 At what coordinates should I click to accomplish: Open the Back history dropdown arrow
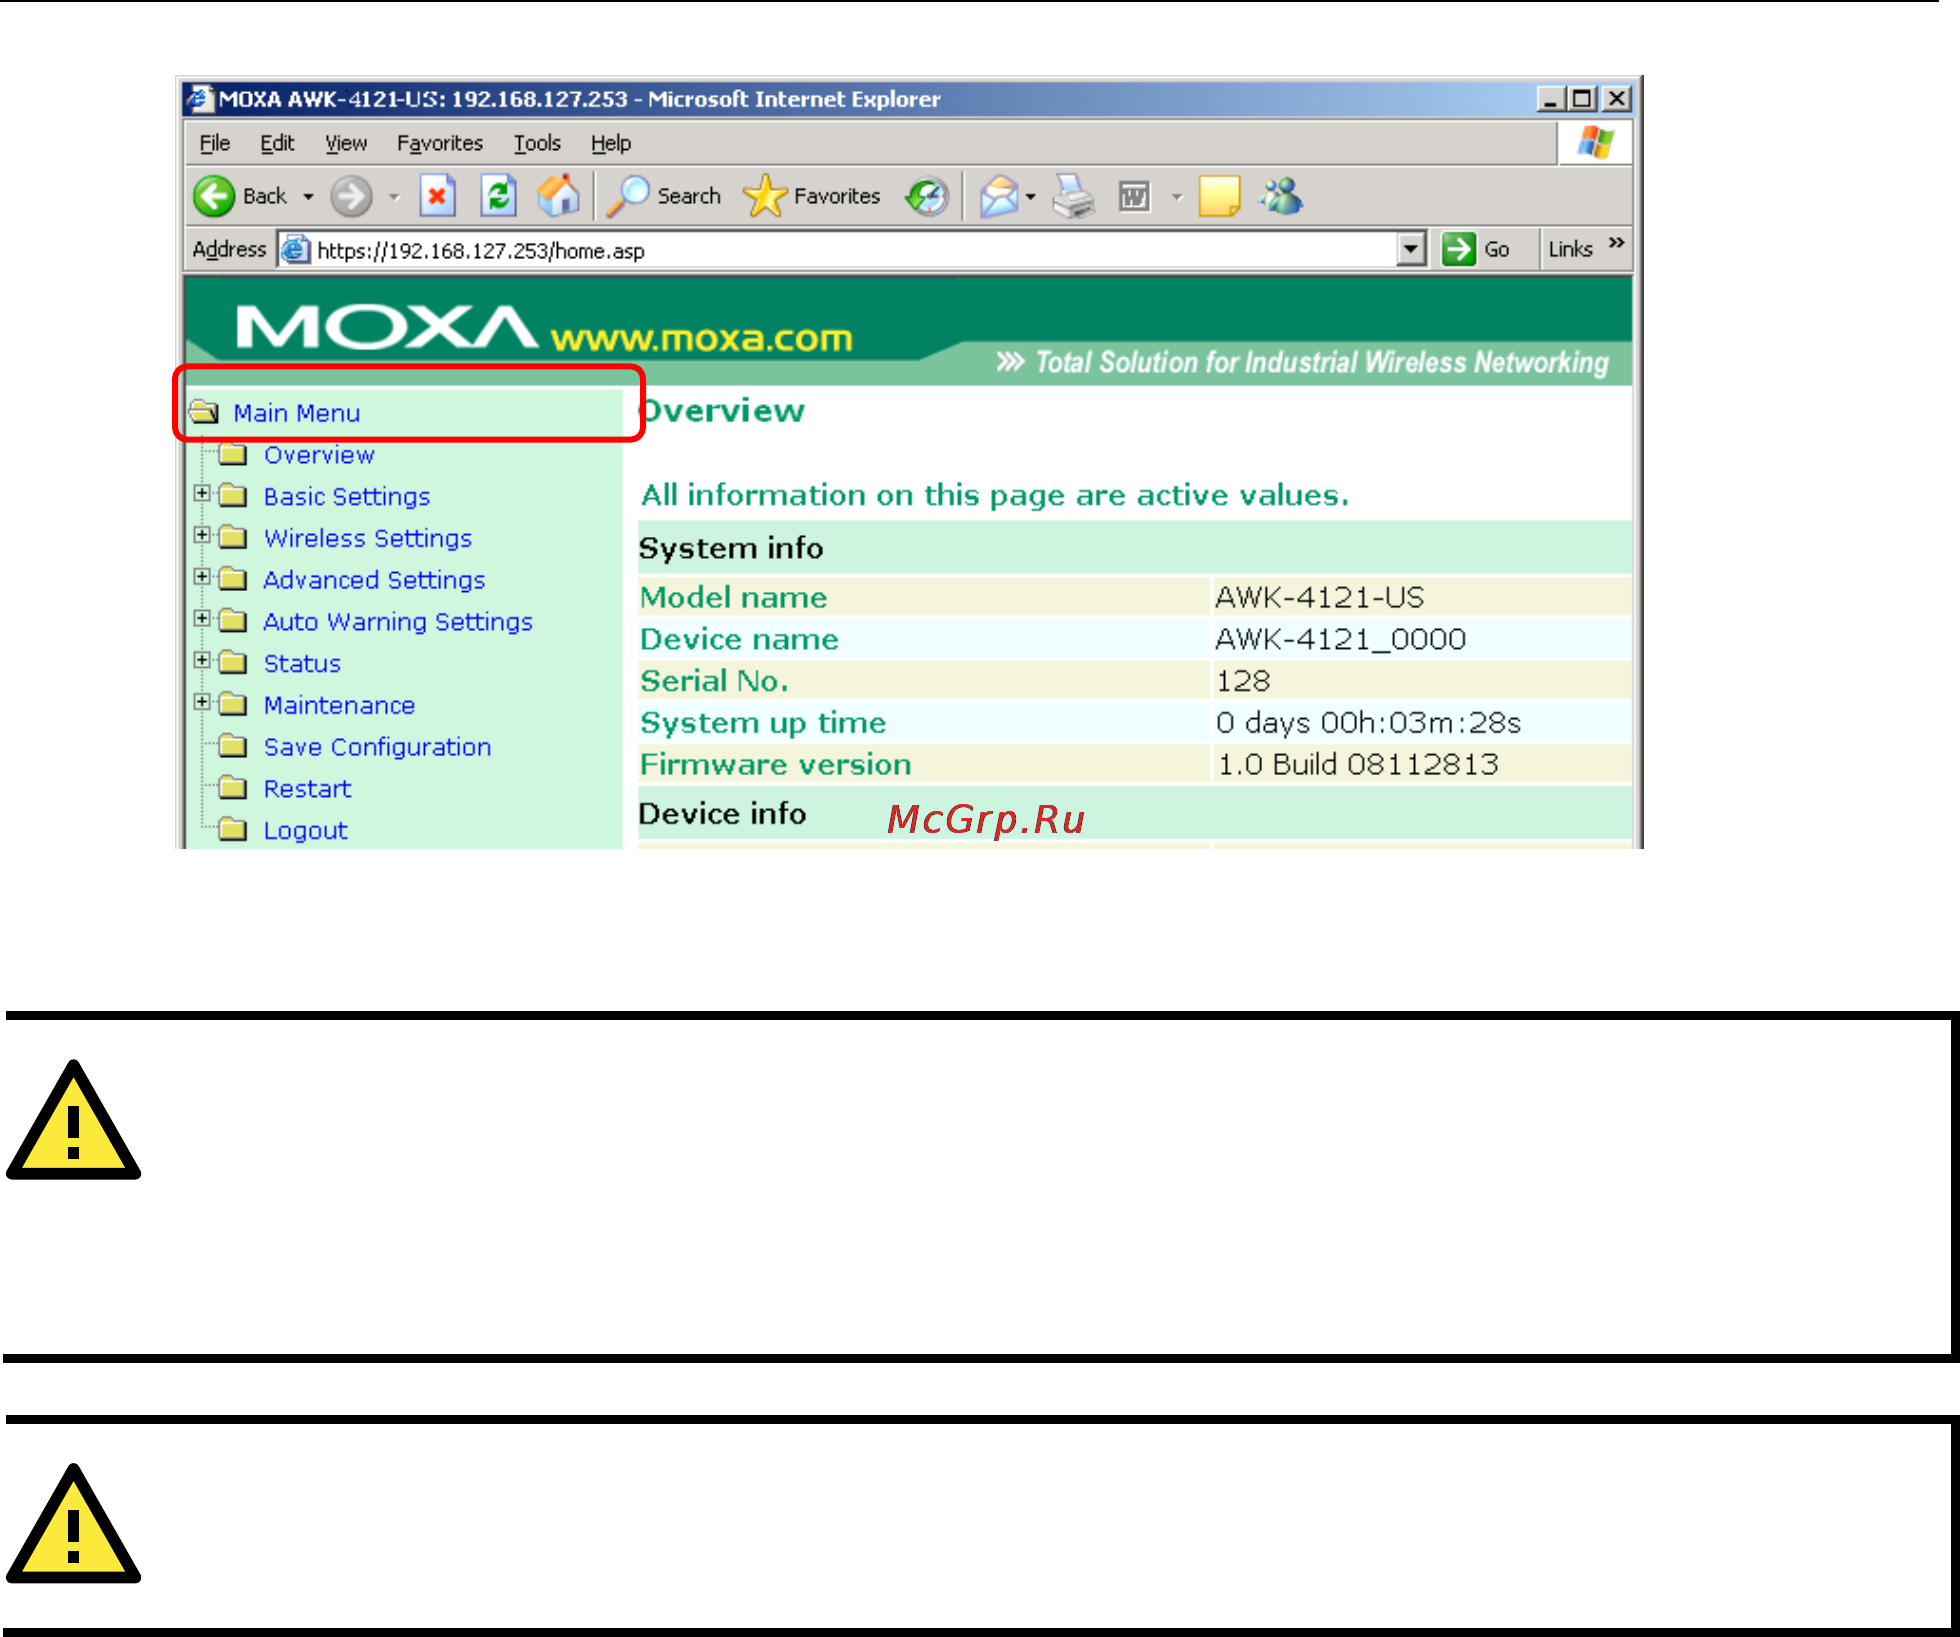tap(309, 197)
